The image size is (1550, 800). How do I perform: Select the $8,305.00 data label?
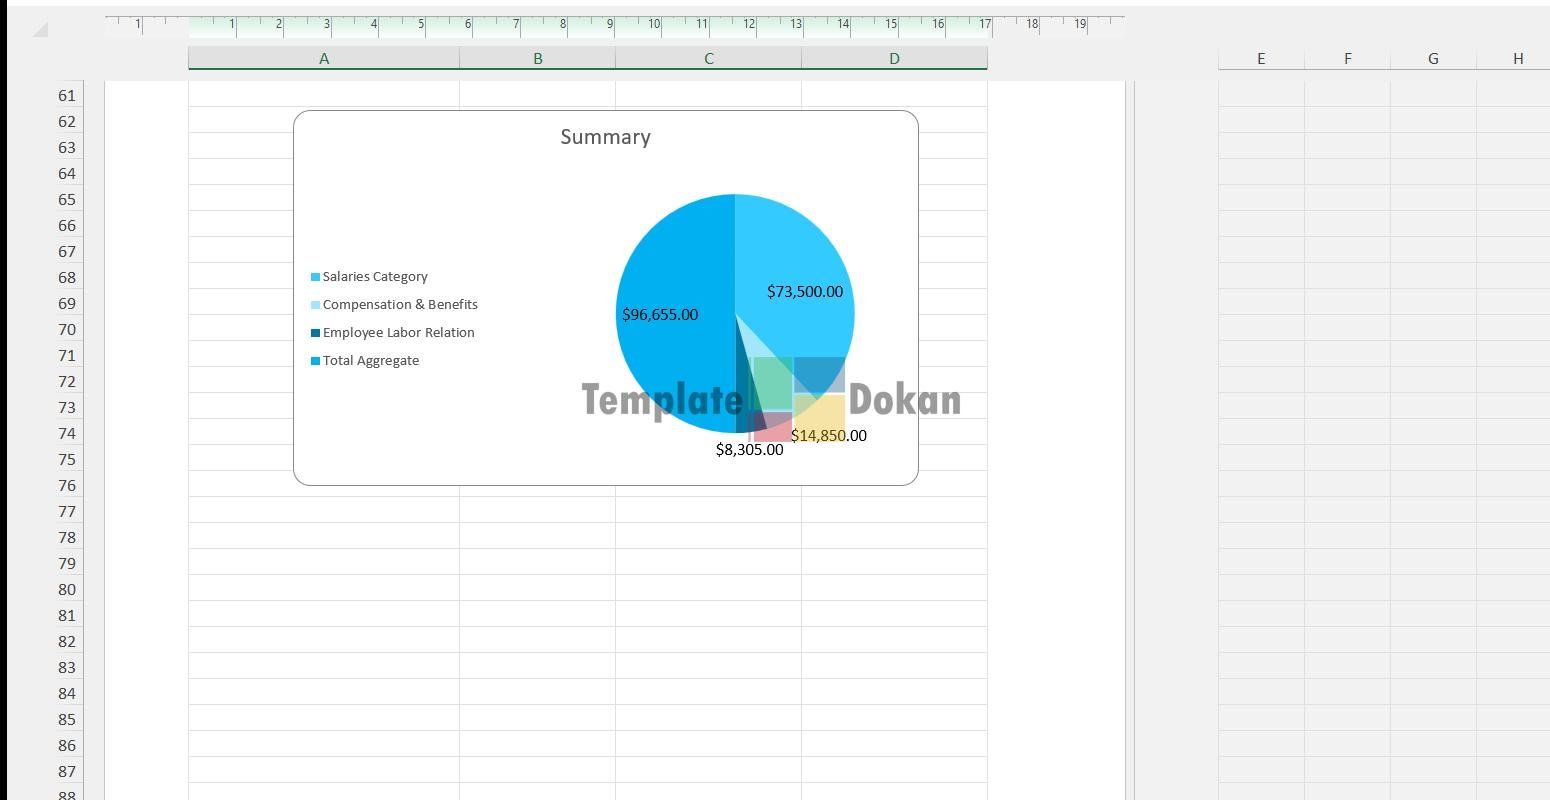tap(749, 450)
